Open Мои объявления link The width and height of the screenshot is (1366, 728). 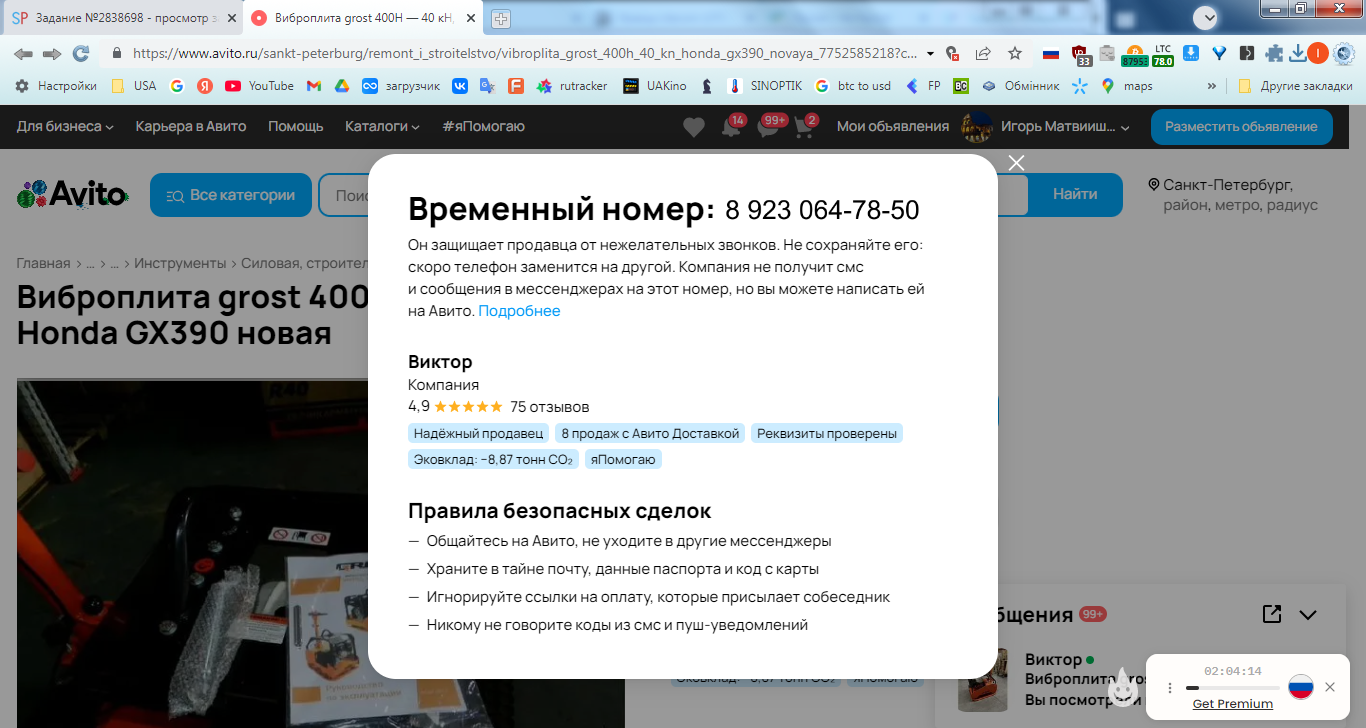pos(893,127)
